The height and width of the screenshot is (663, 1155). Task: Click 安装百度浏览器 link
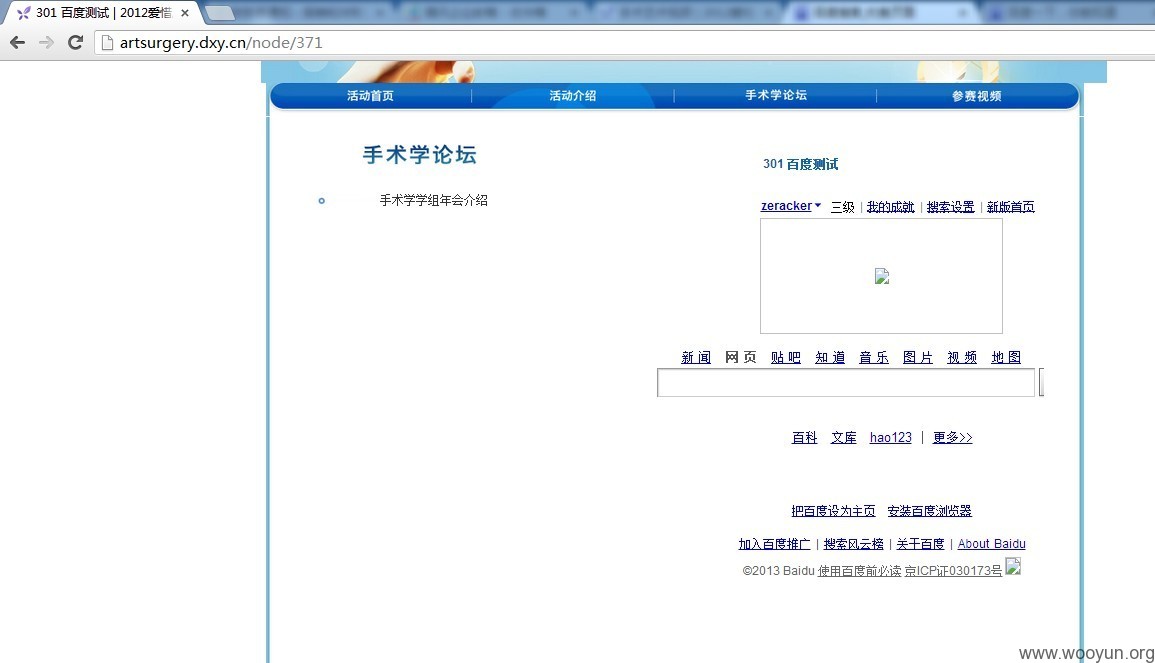pyautogui.click(x=930, y=511)
